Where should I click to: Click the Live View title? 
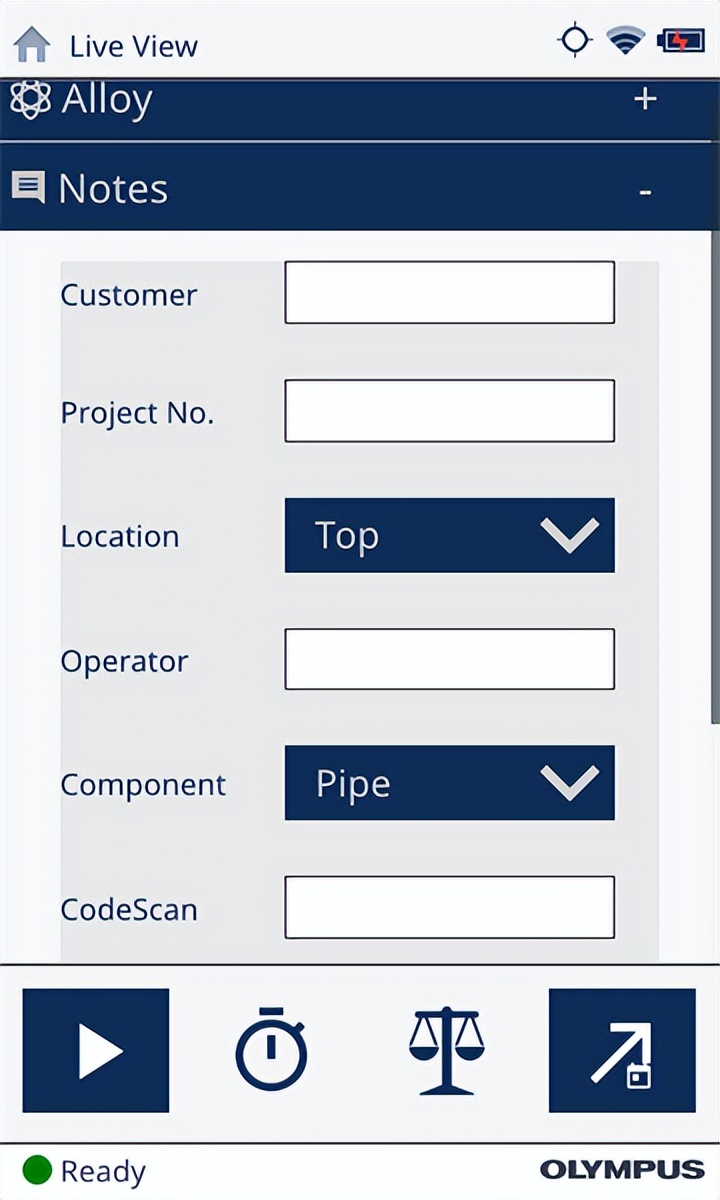click(133, 46)
